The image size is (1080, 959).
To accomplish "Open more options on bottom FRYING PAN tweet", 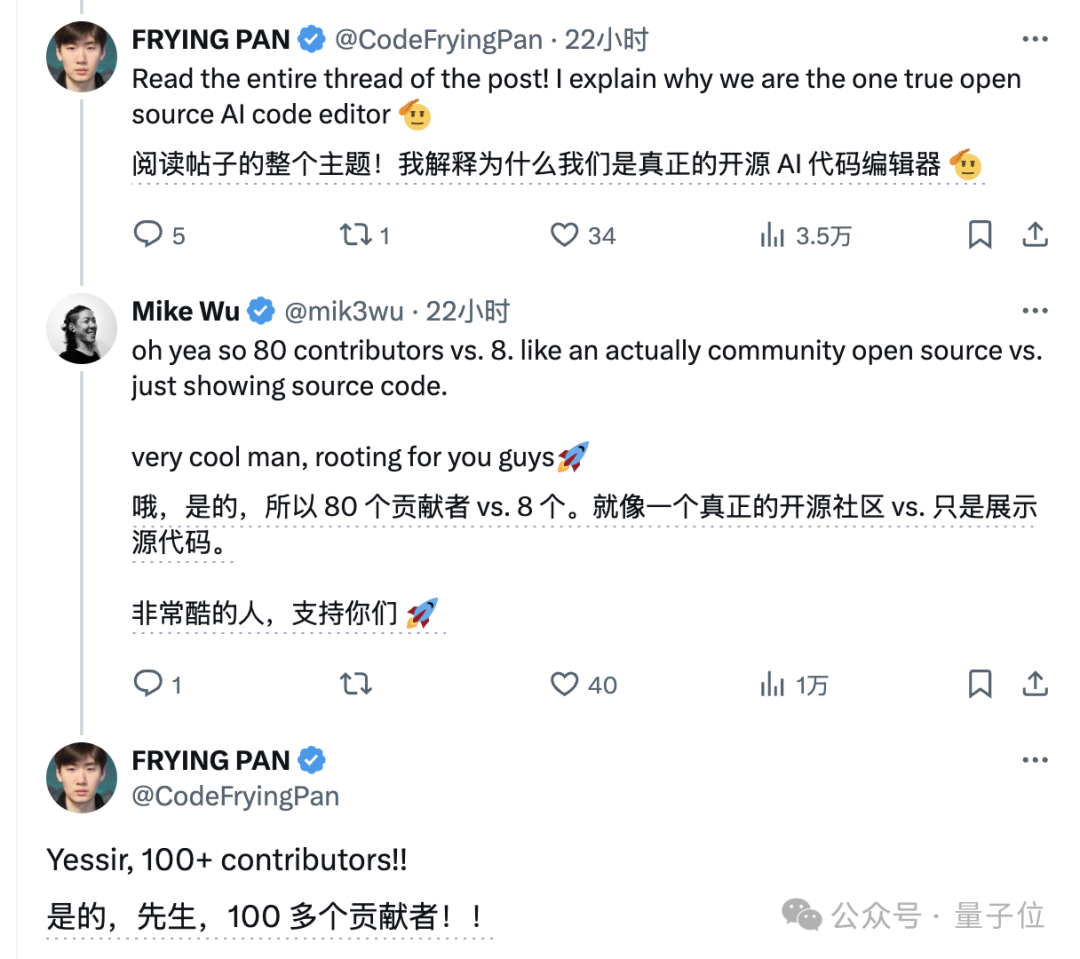I will click(x=1035, y=760).
